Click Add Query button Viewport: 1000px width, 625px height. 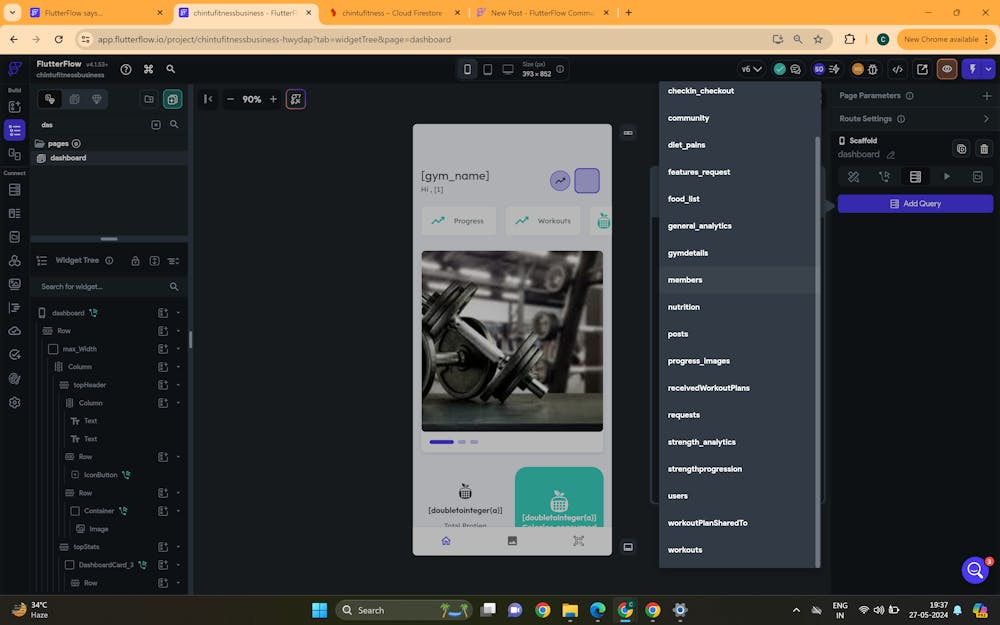915,203
